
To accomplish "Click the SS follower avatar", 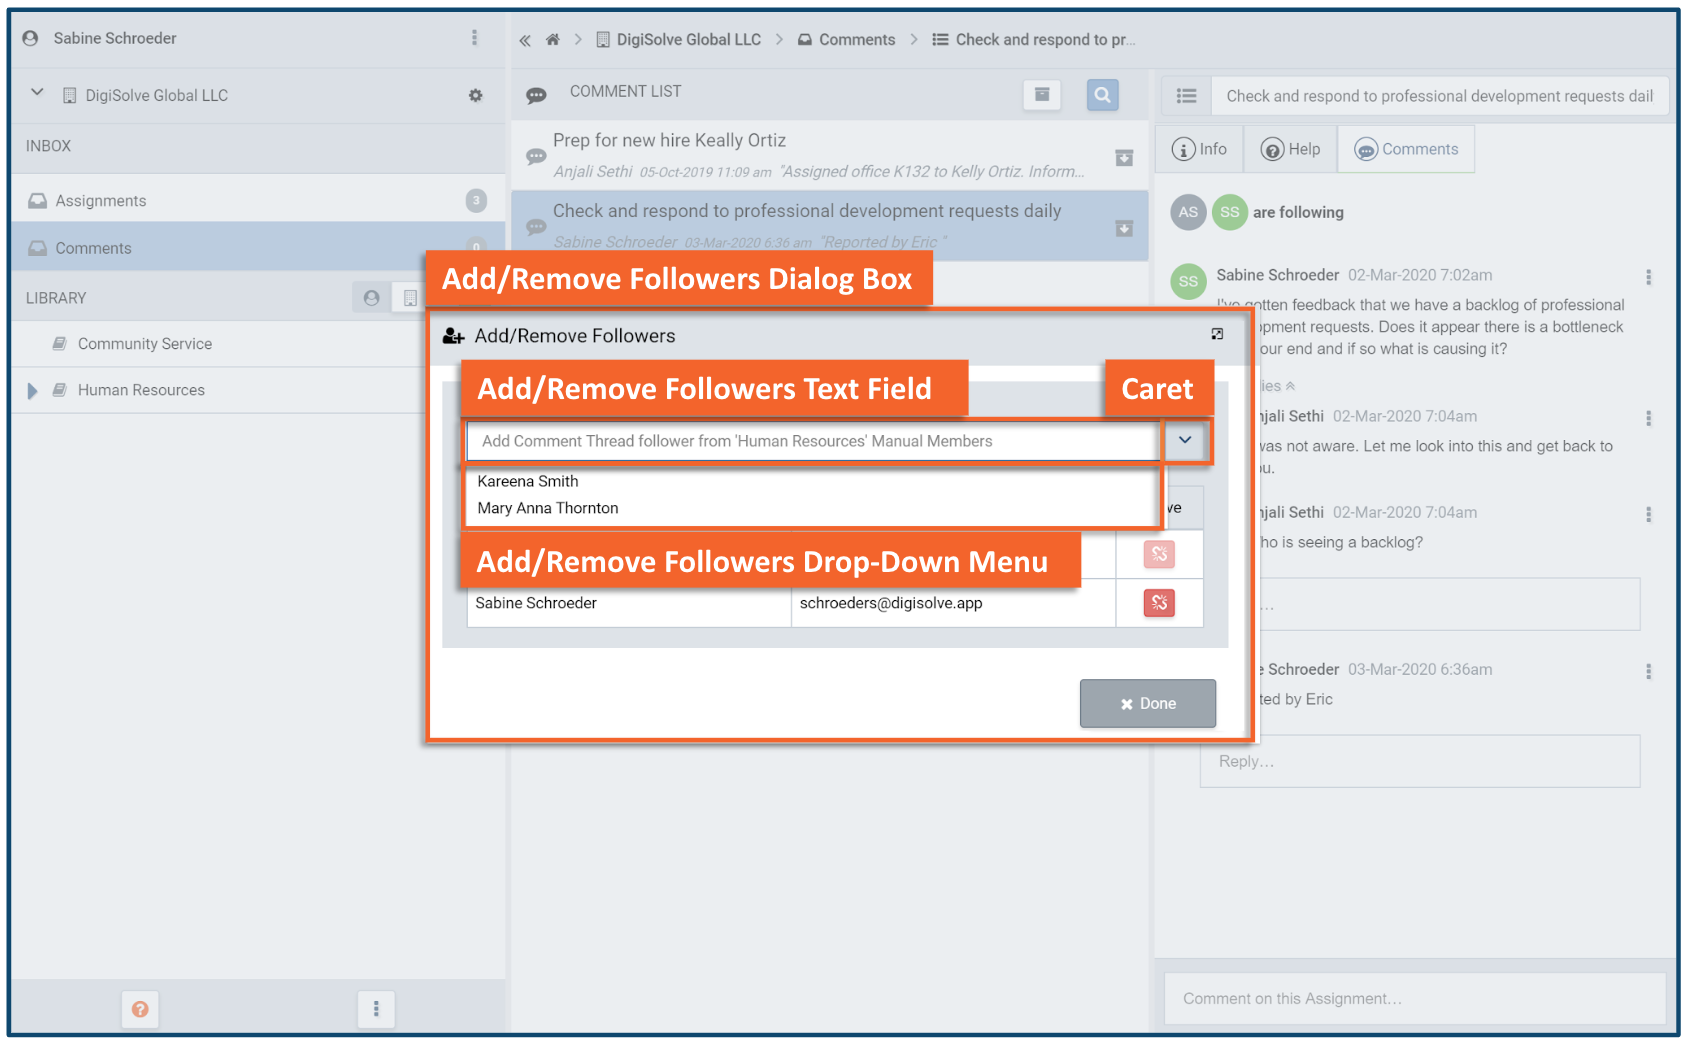I will pos(1229,212).
